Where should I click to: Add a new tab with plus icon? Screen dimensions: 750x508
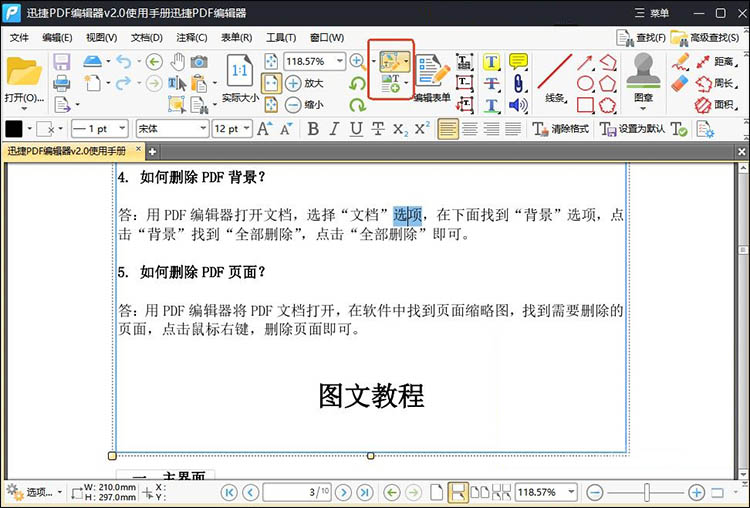[x=152, y=152]
